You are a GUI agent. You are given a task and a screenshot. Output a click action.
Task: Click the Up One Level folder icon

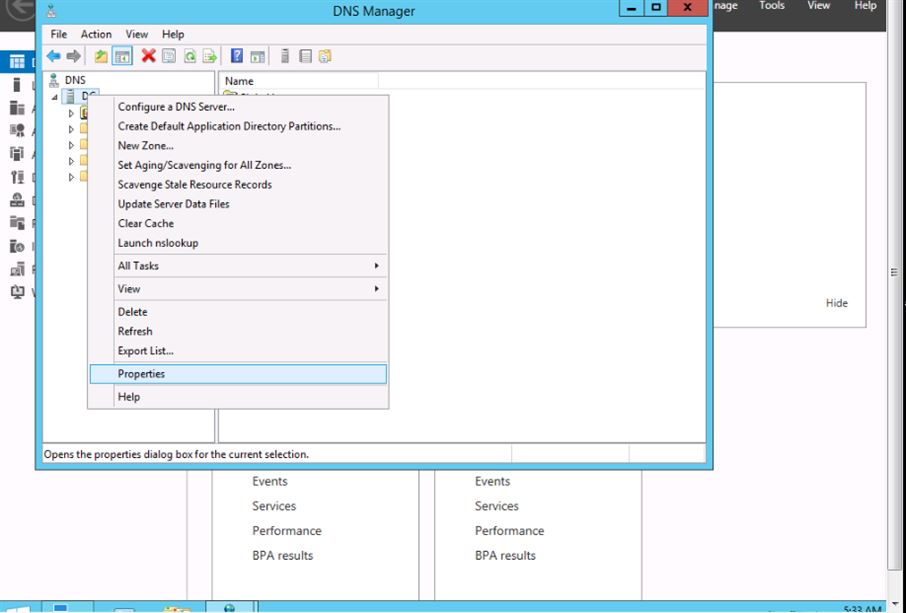point(101,56)
